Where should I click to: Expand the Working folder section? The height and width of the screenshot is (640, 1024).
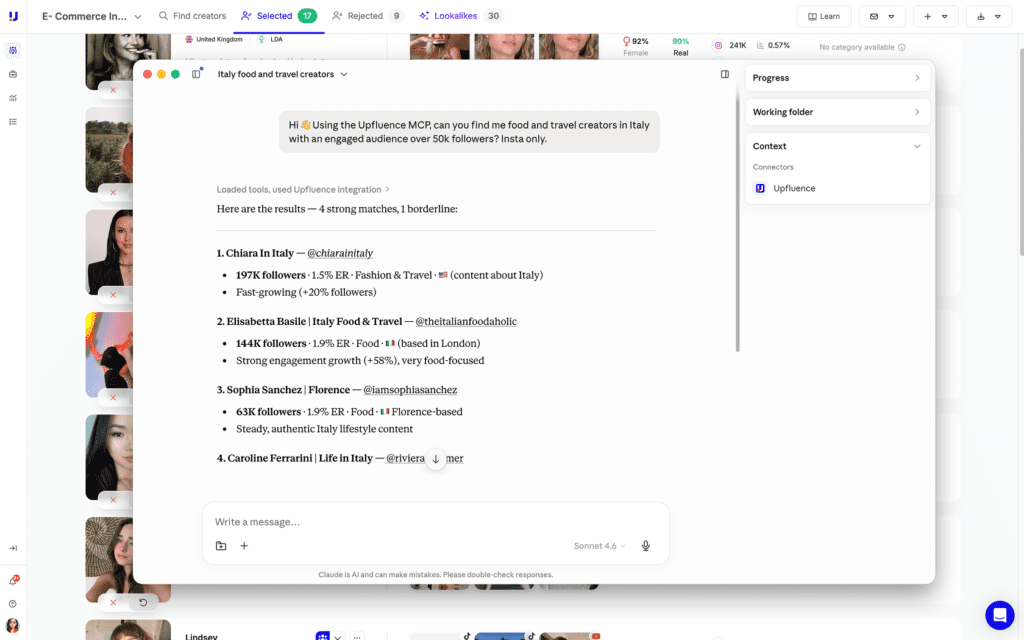click(x=837, y=112)
